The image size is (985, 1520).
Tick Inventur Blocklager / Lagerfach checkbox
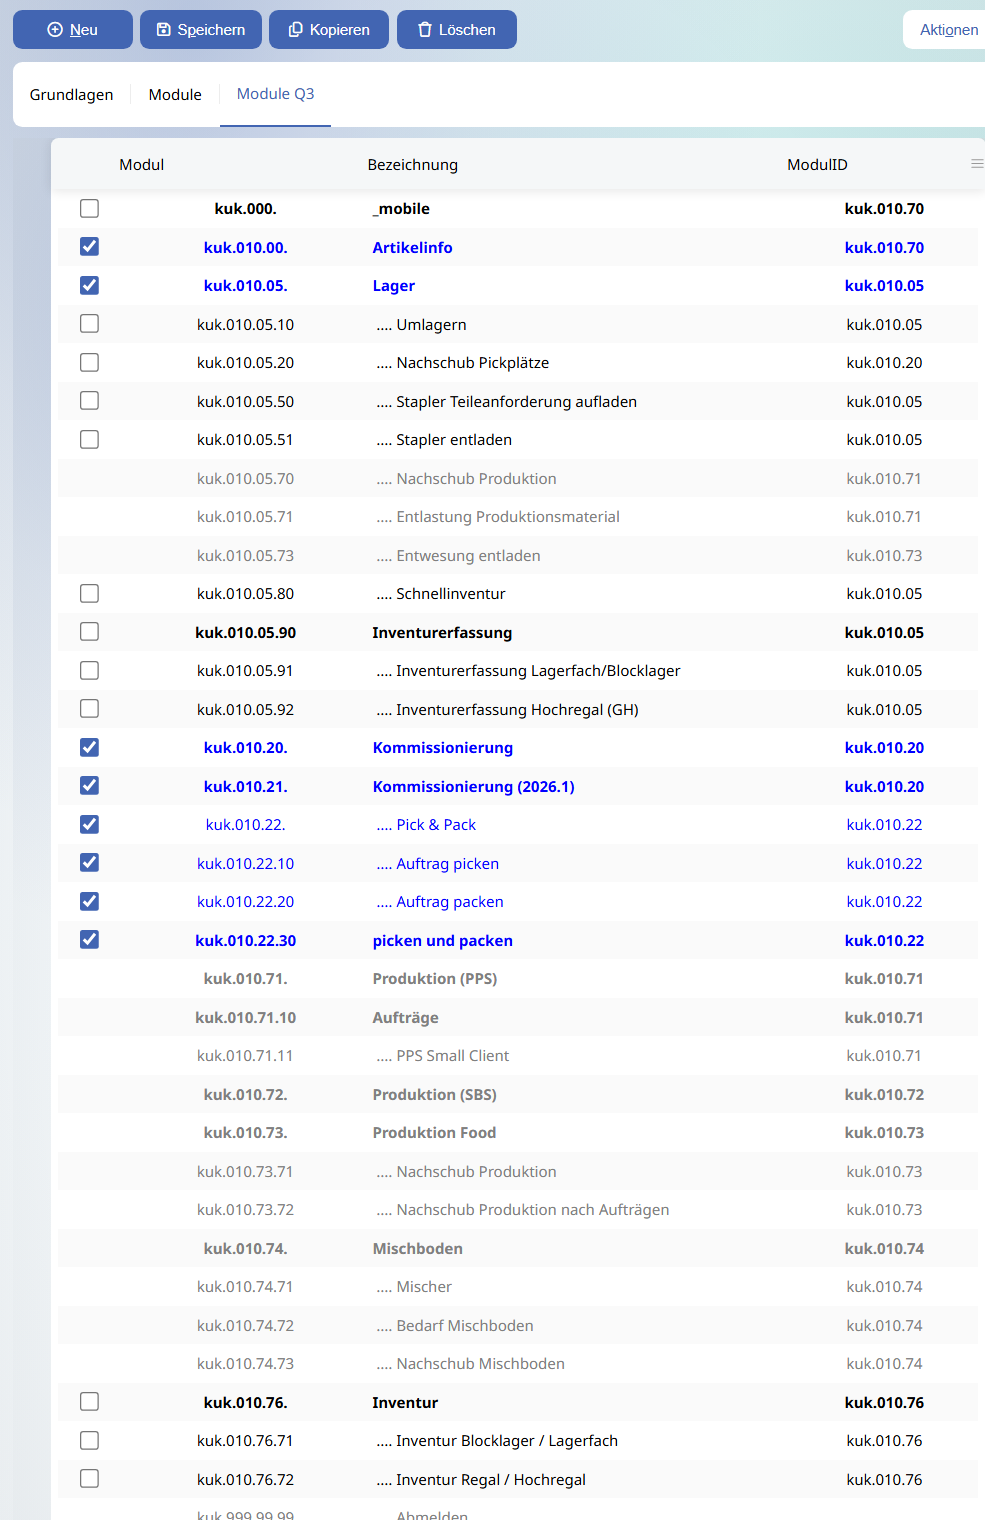[89, 1440]
